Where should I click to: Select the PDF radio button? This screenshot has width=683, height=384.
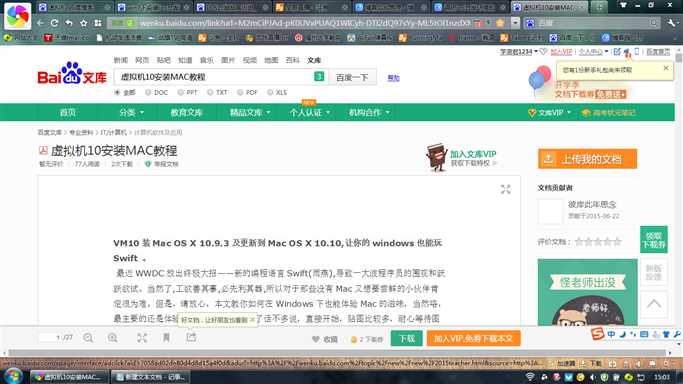tap(240, 92)
